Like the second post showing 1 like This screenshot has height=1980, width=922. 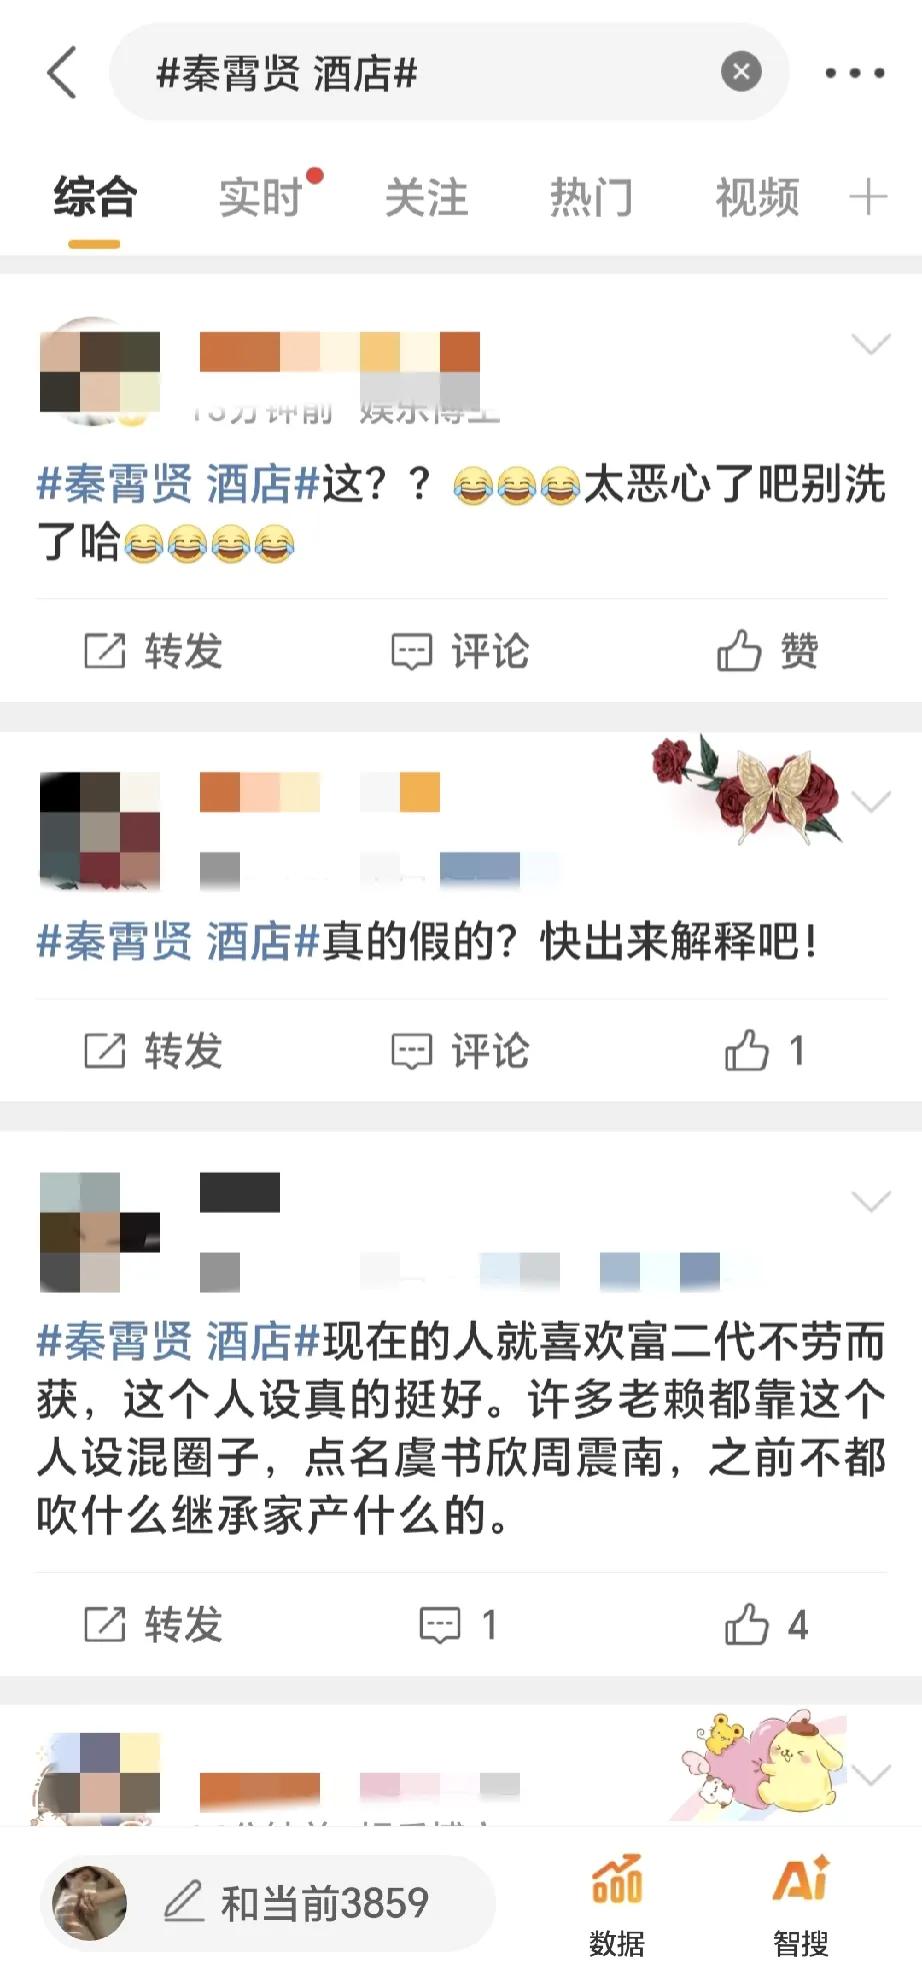765,1051
